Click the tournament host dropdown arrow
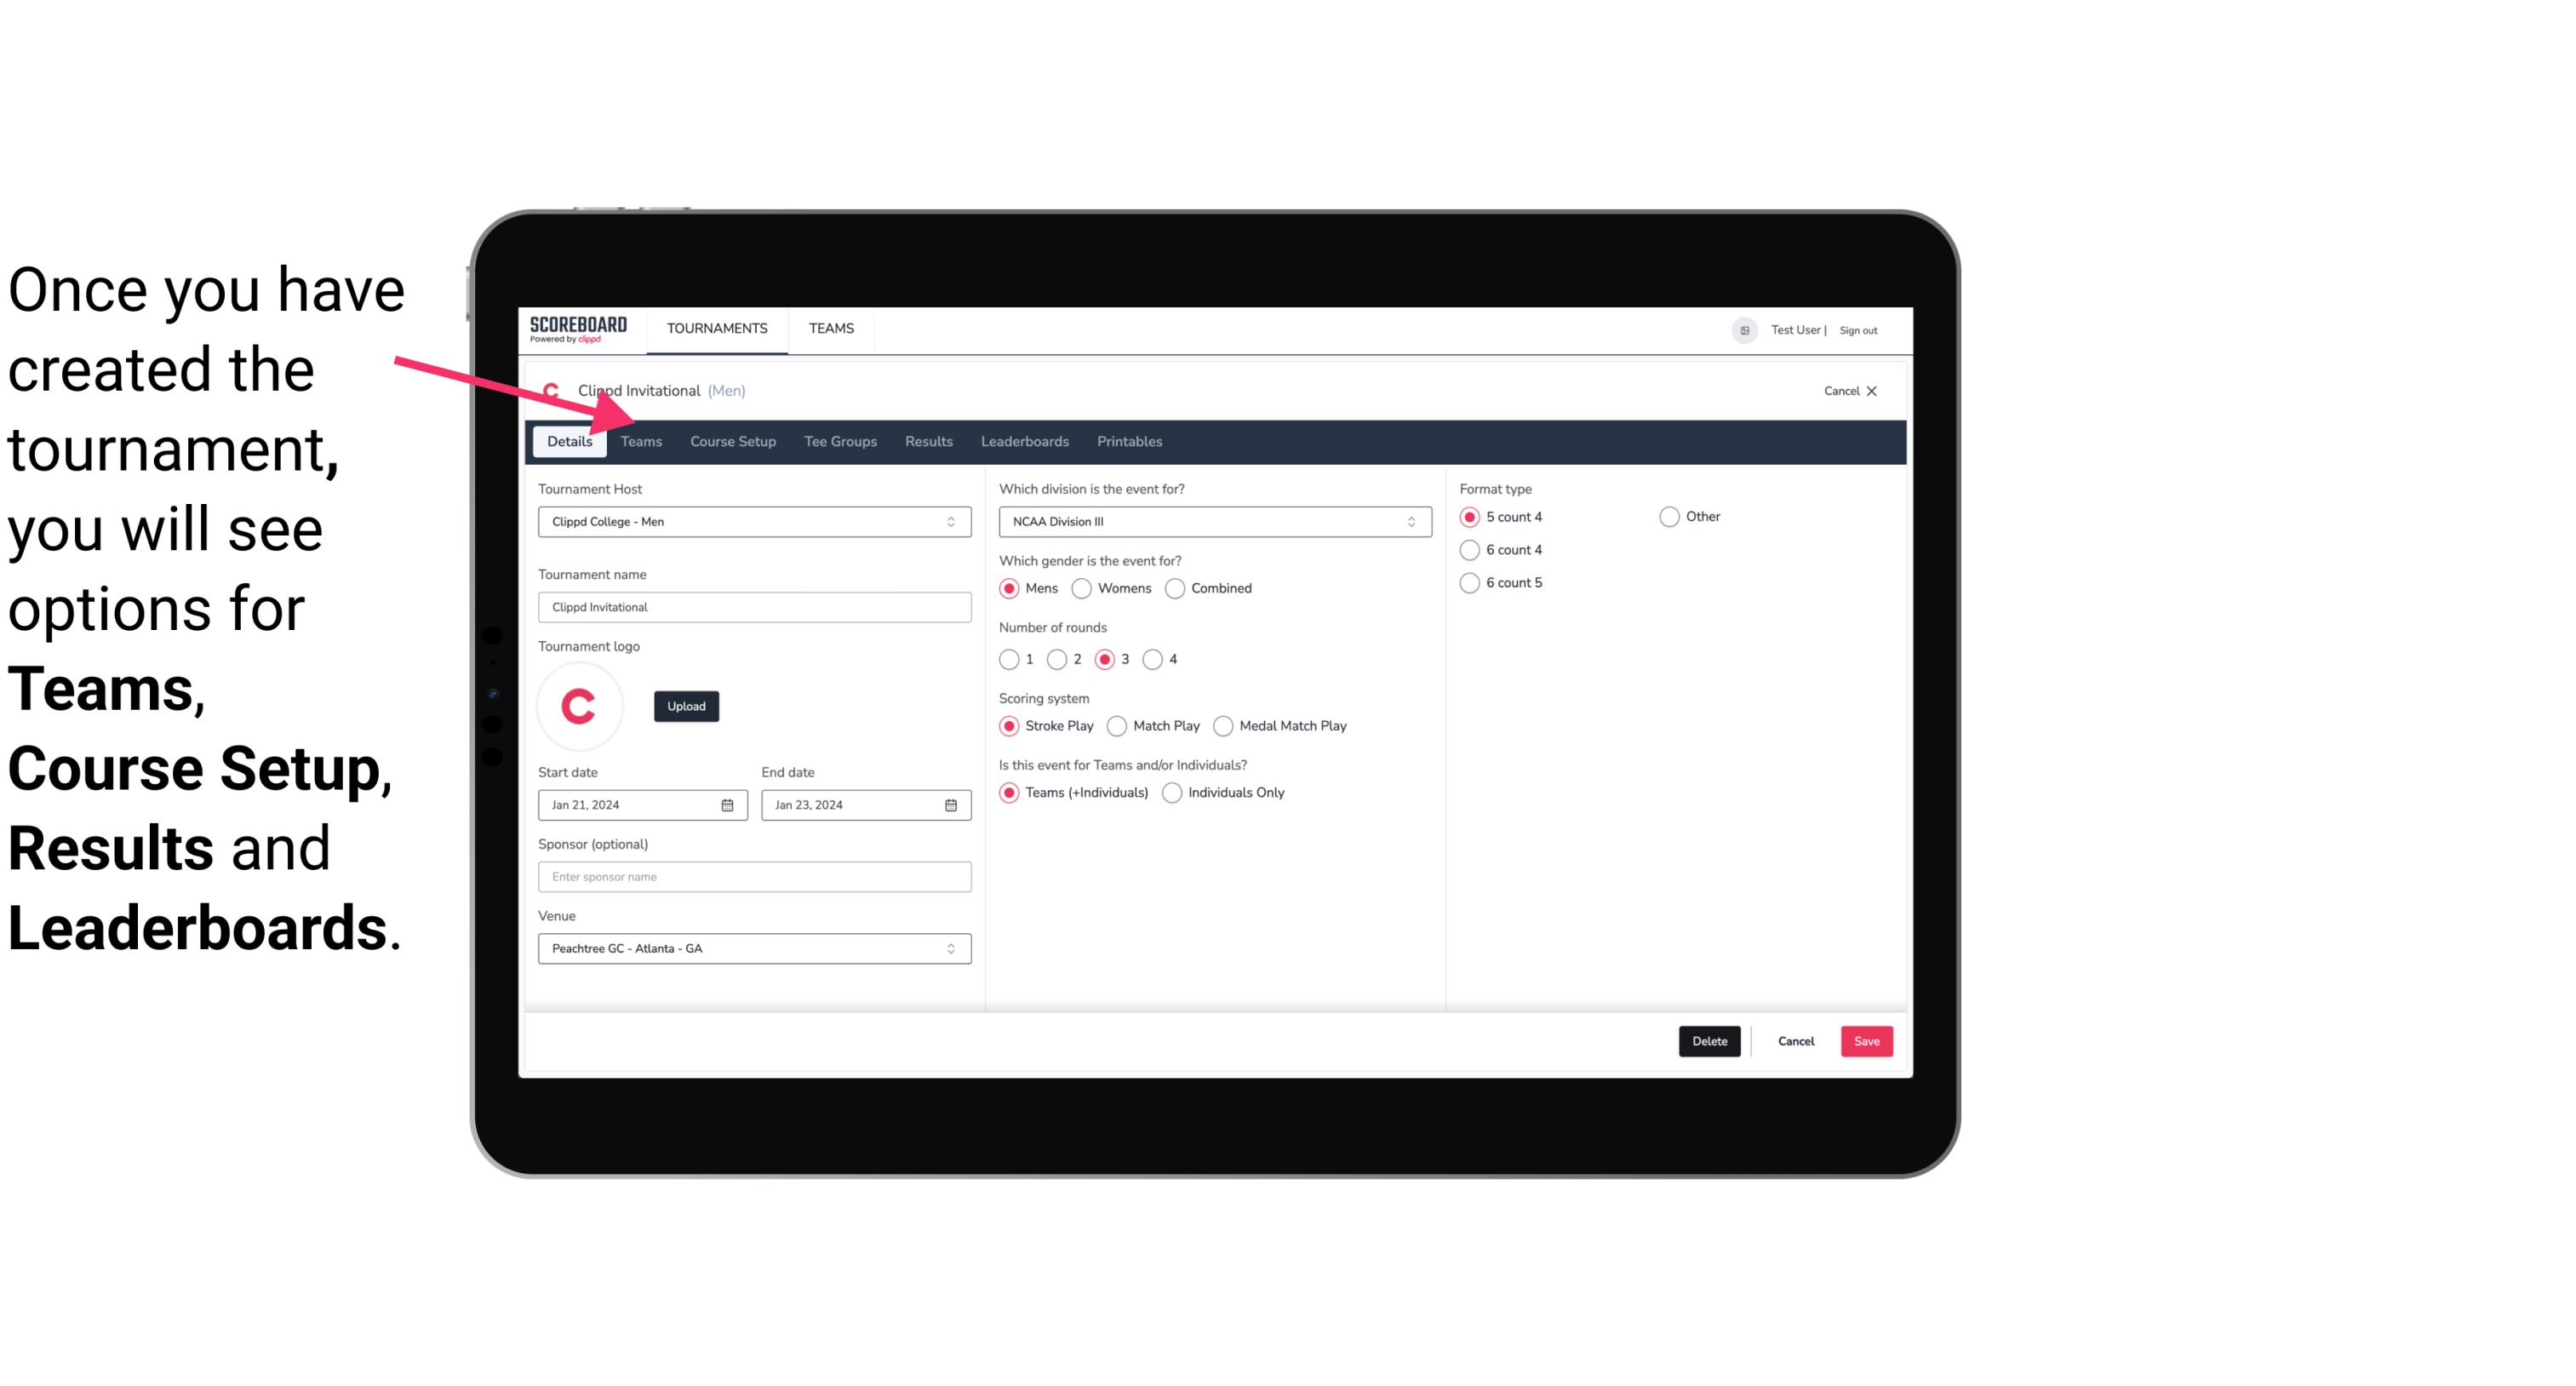 pos(950,523)
